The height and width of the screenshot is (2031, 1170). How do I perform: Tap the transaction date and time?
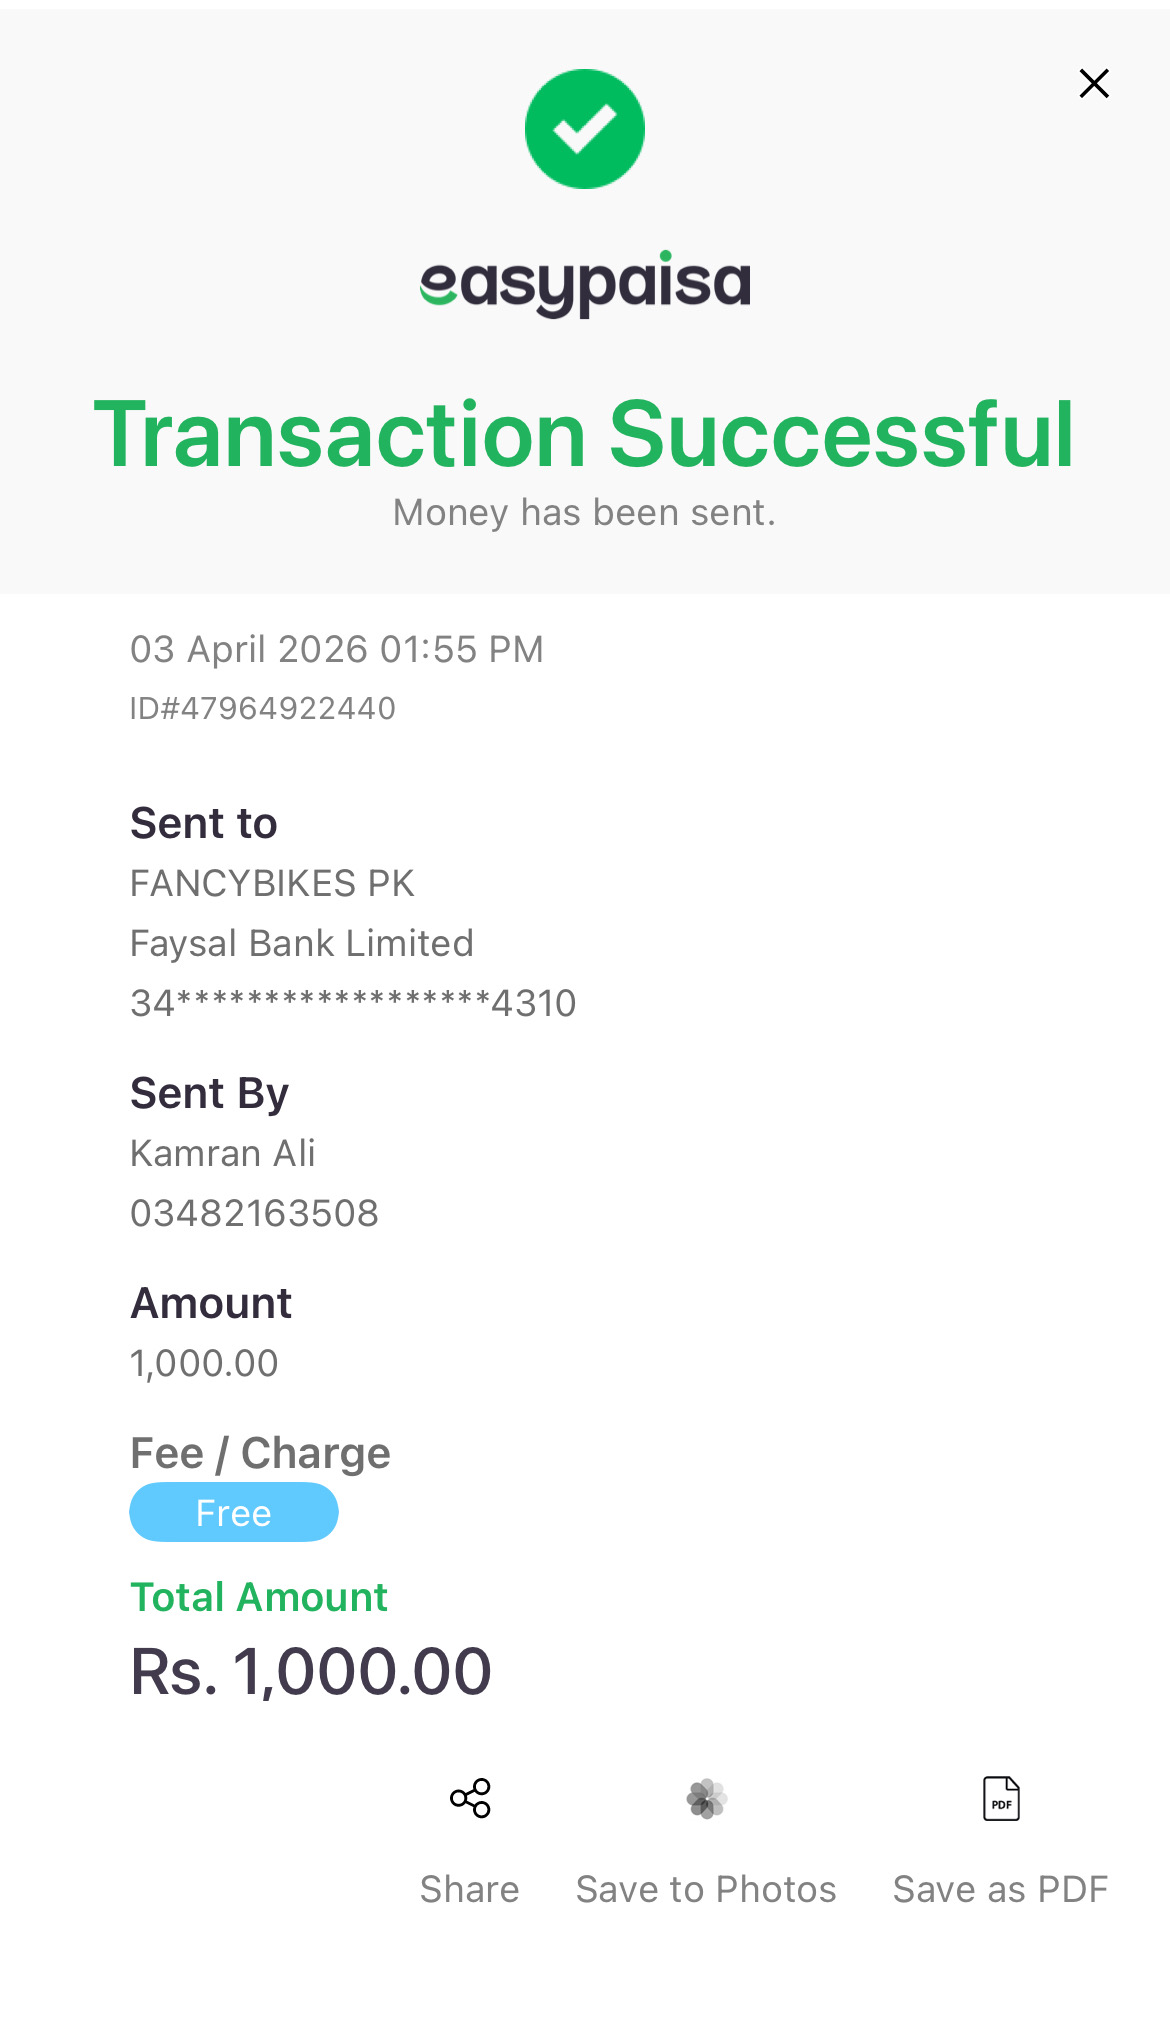coord(337,649)
